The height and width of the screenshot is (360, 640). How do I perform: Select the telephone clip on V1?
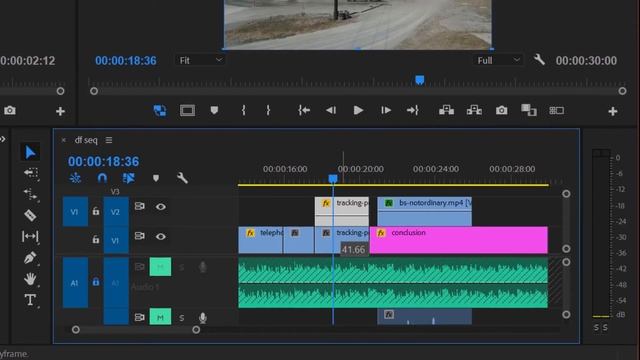(x=260, y=240)
